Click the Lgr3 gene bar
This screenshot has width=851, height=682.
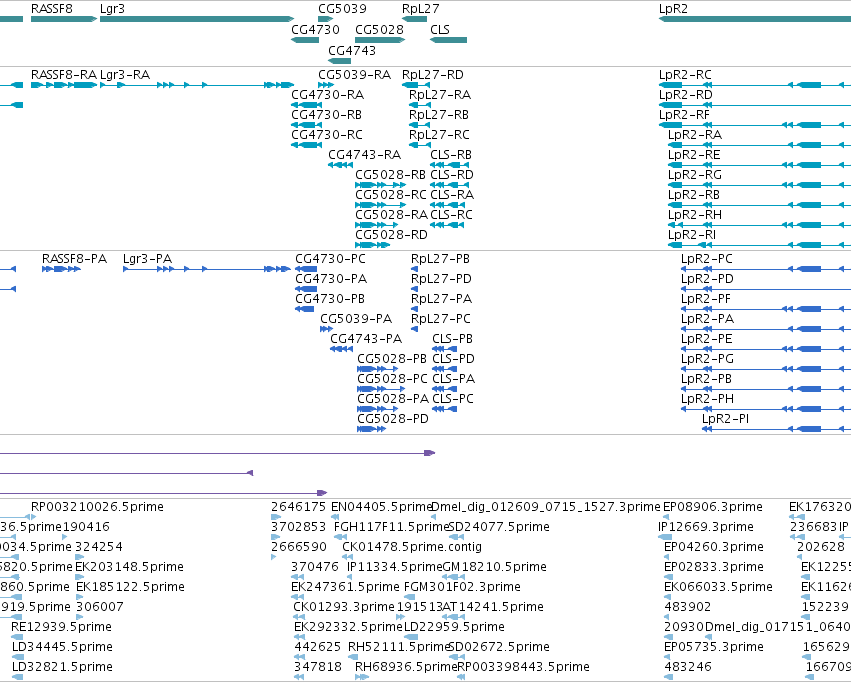(196, 19)
